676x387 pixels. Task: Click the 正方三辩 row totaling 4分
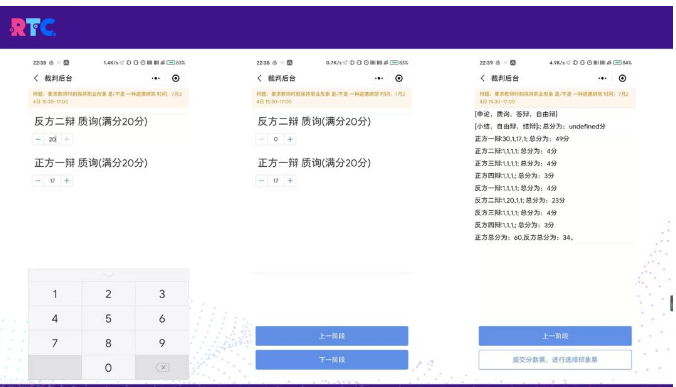coord(516,163)
